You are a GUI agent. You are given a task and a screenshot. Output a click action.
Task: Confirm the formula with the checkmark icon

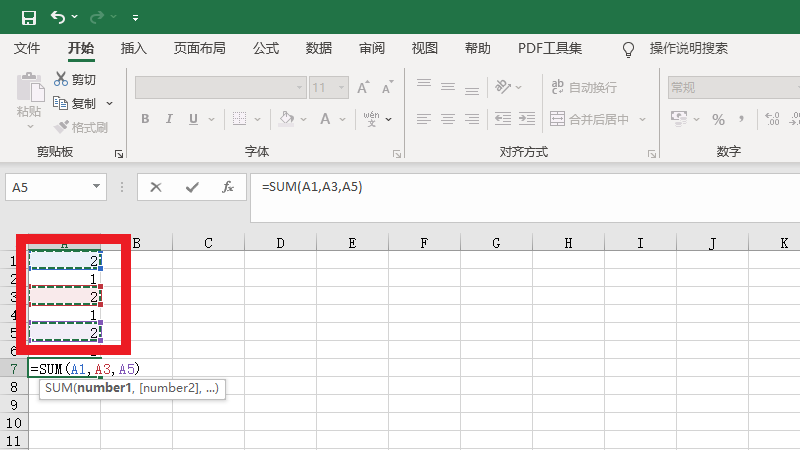point(192,186)
